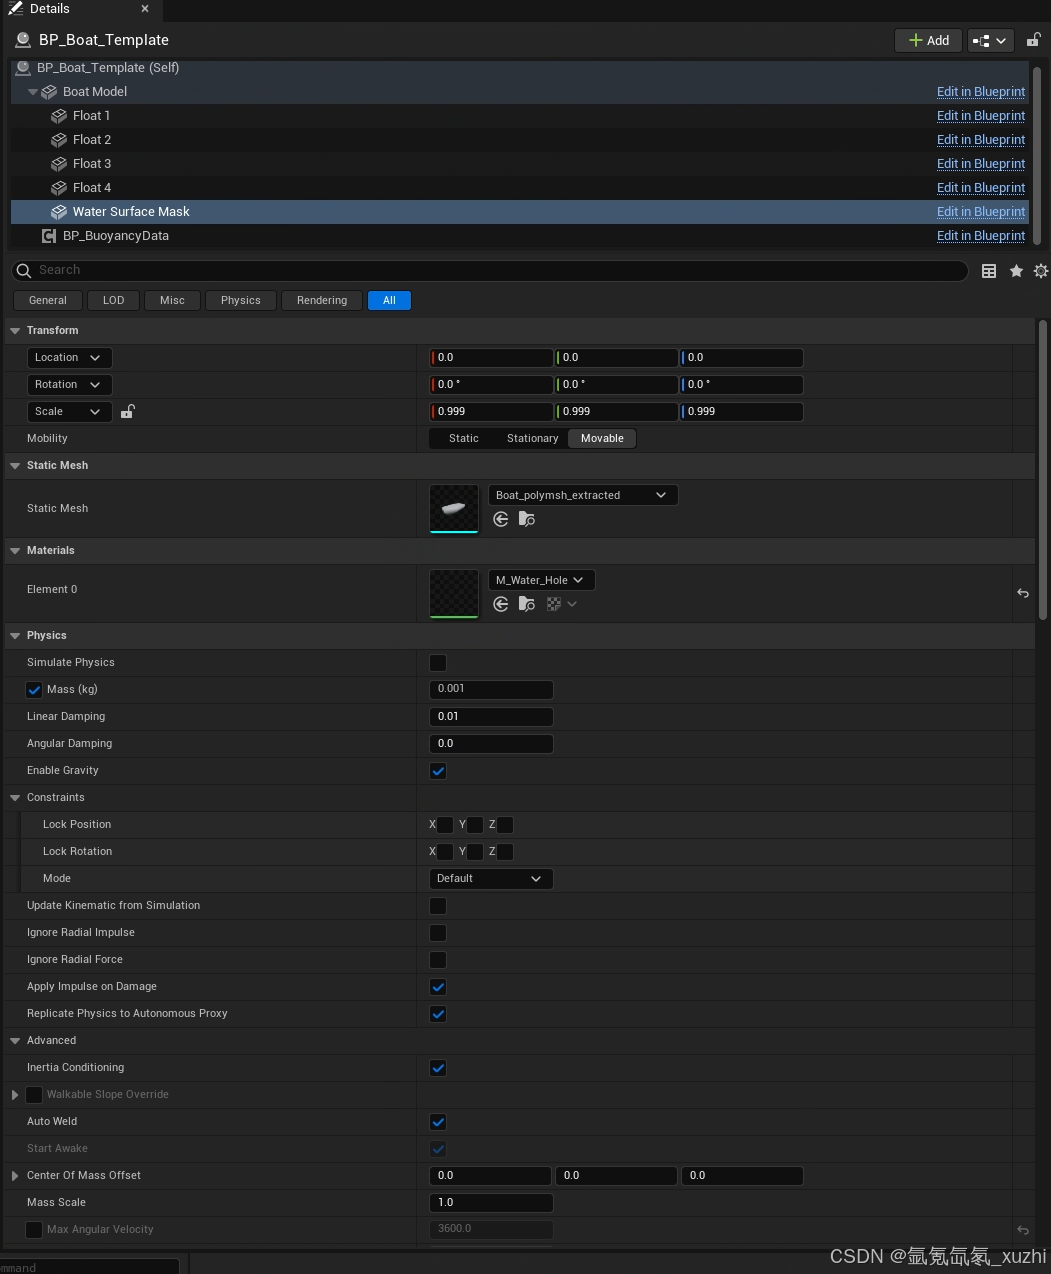Lock Rotation on the Z axis
The height and width of the screenshot is (1274, 1051).
pyautogui.click(x=505, y=852)
